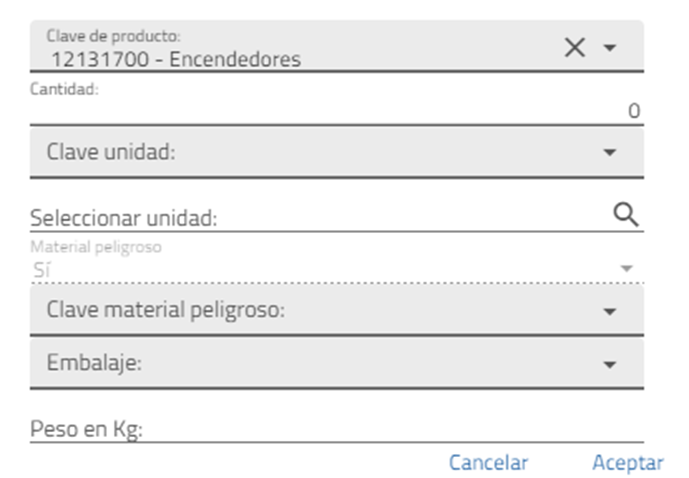Clear the Clave de producto selection
This screenshot has width=689, height=478.
pyautogui.click(x=574, y=47)
